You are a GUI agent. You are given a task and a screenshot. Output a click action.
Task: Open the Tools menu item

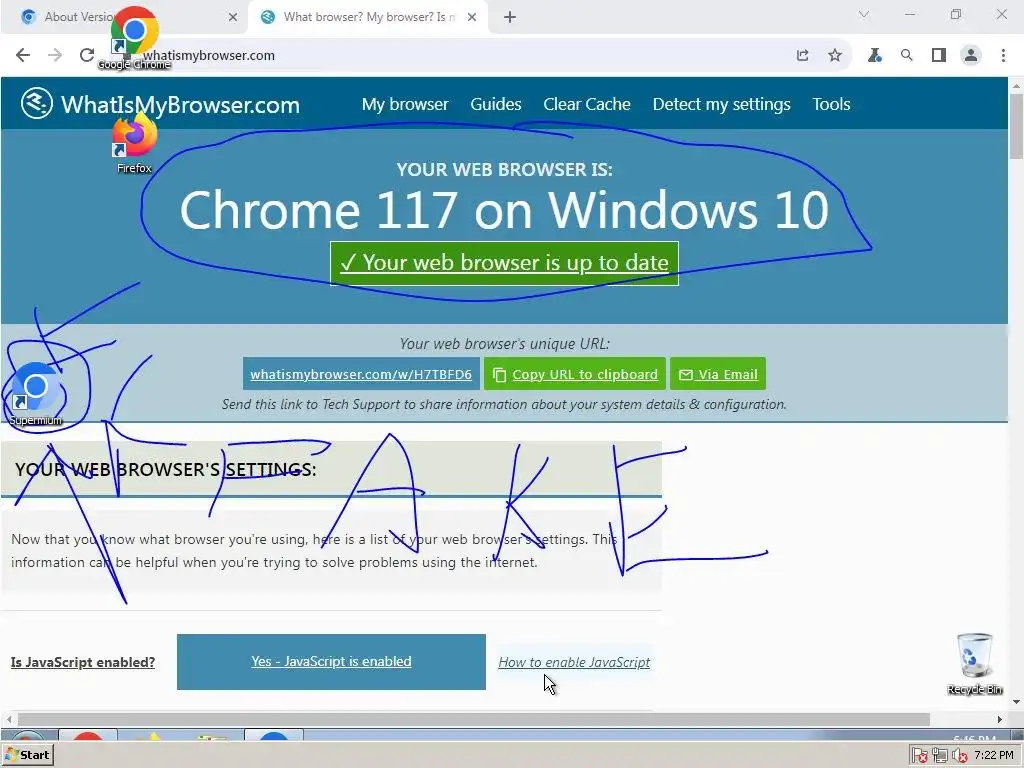coord(831,104)
